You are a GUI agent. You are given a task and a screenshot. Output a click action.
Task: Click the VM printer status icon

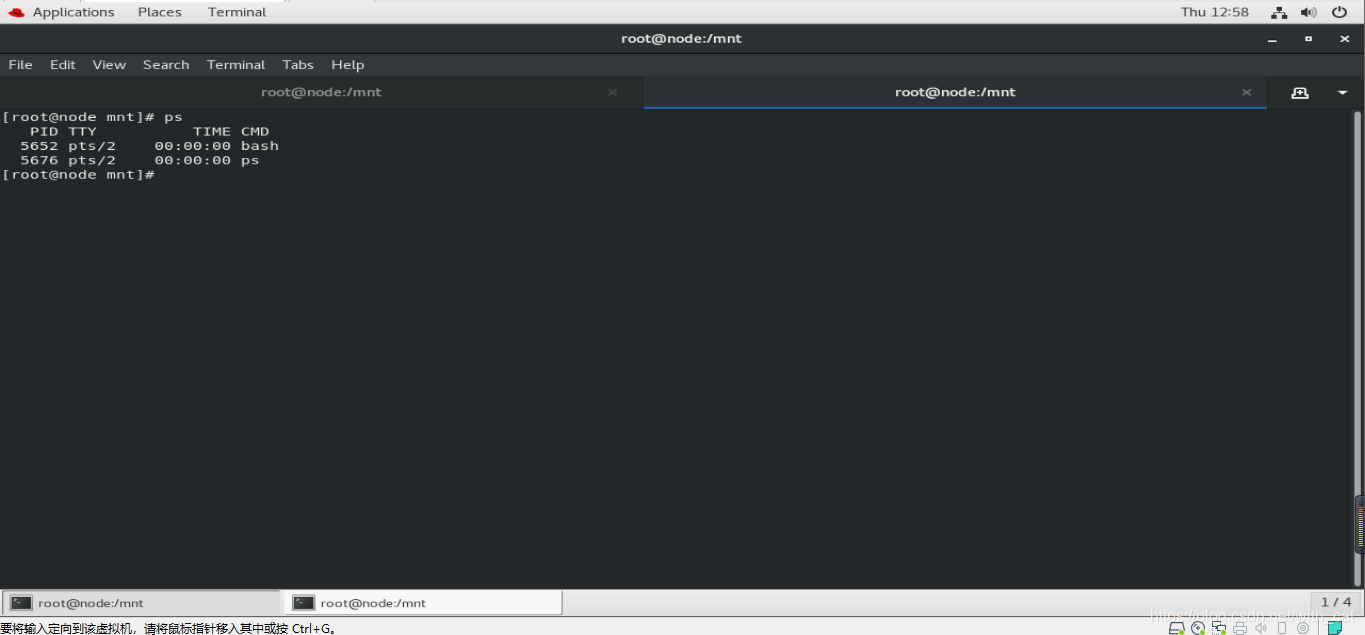point(1240,628)
